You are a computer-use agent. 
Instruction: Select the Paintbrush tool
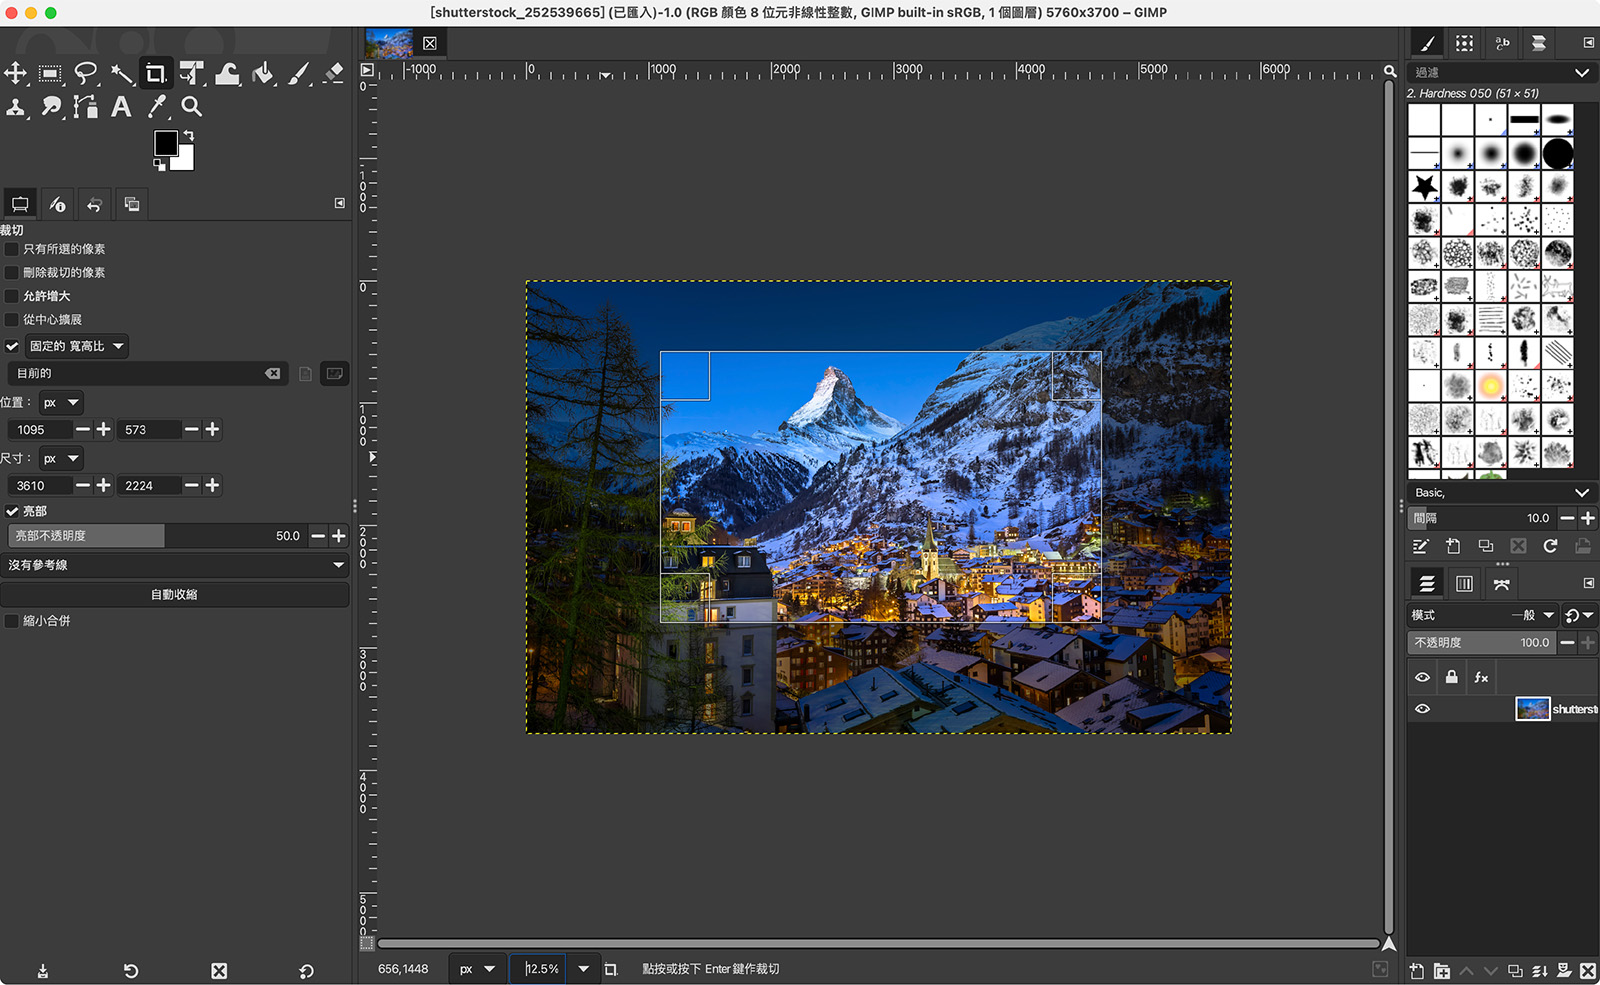(x=298, y=73)
